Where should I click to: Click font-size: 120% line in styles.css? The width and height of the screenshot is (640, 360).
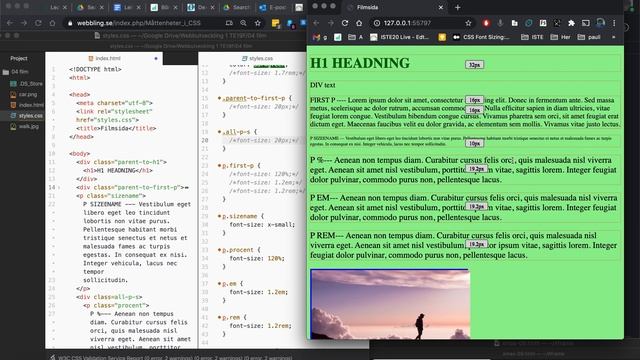point(257,258)
